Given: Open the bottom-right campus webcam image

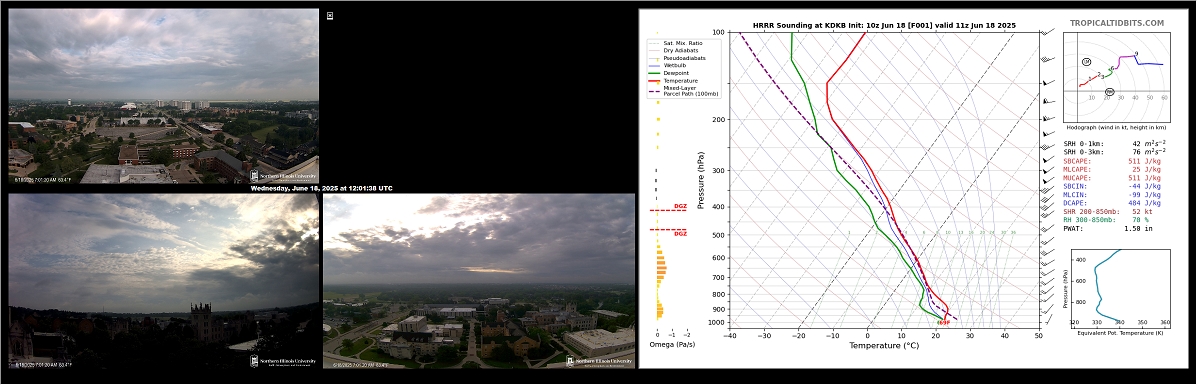Looking at the screenshot, I should [479, 281].
